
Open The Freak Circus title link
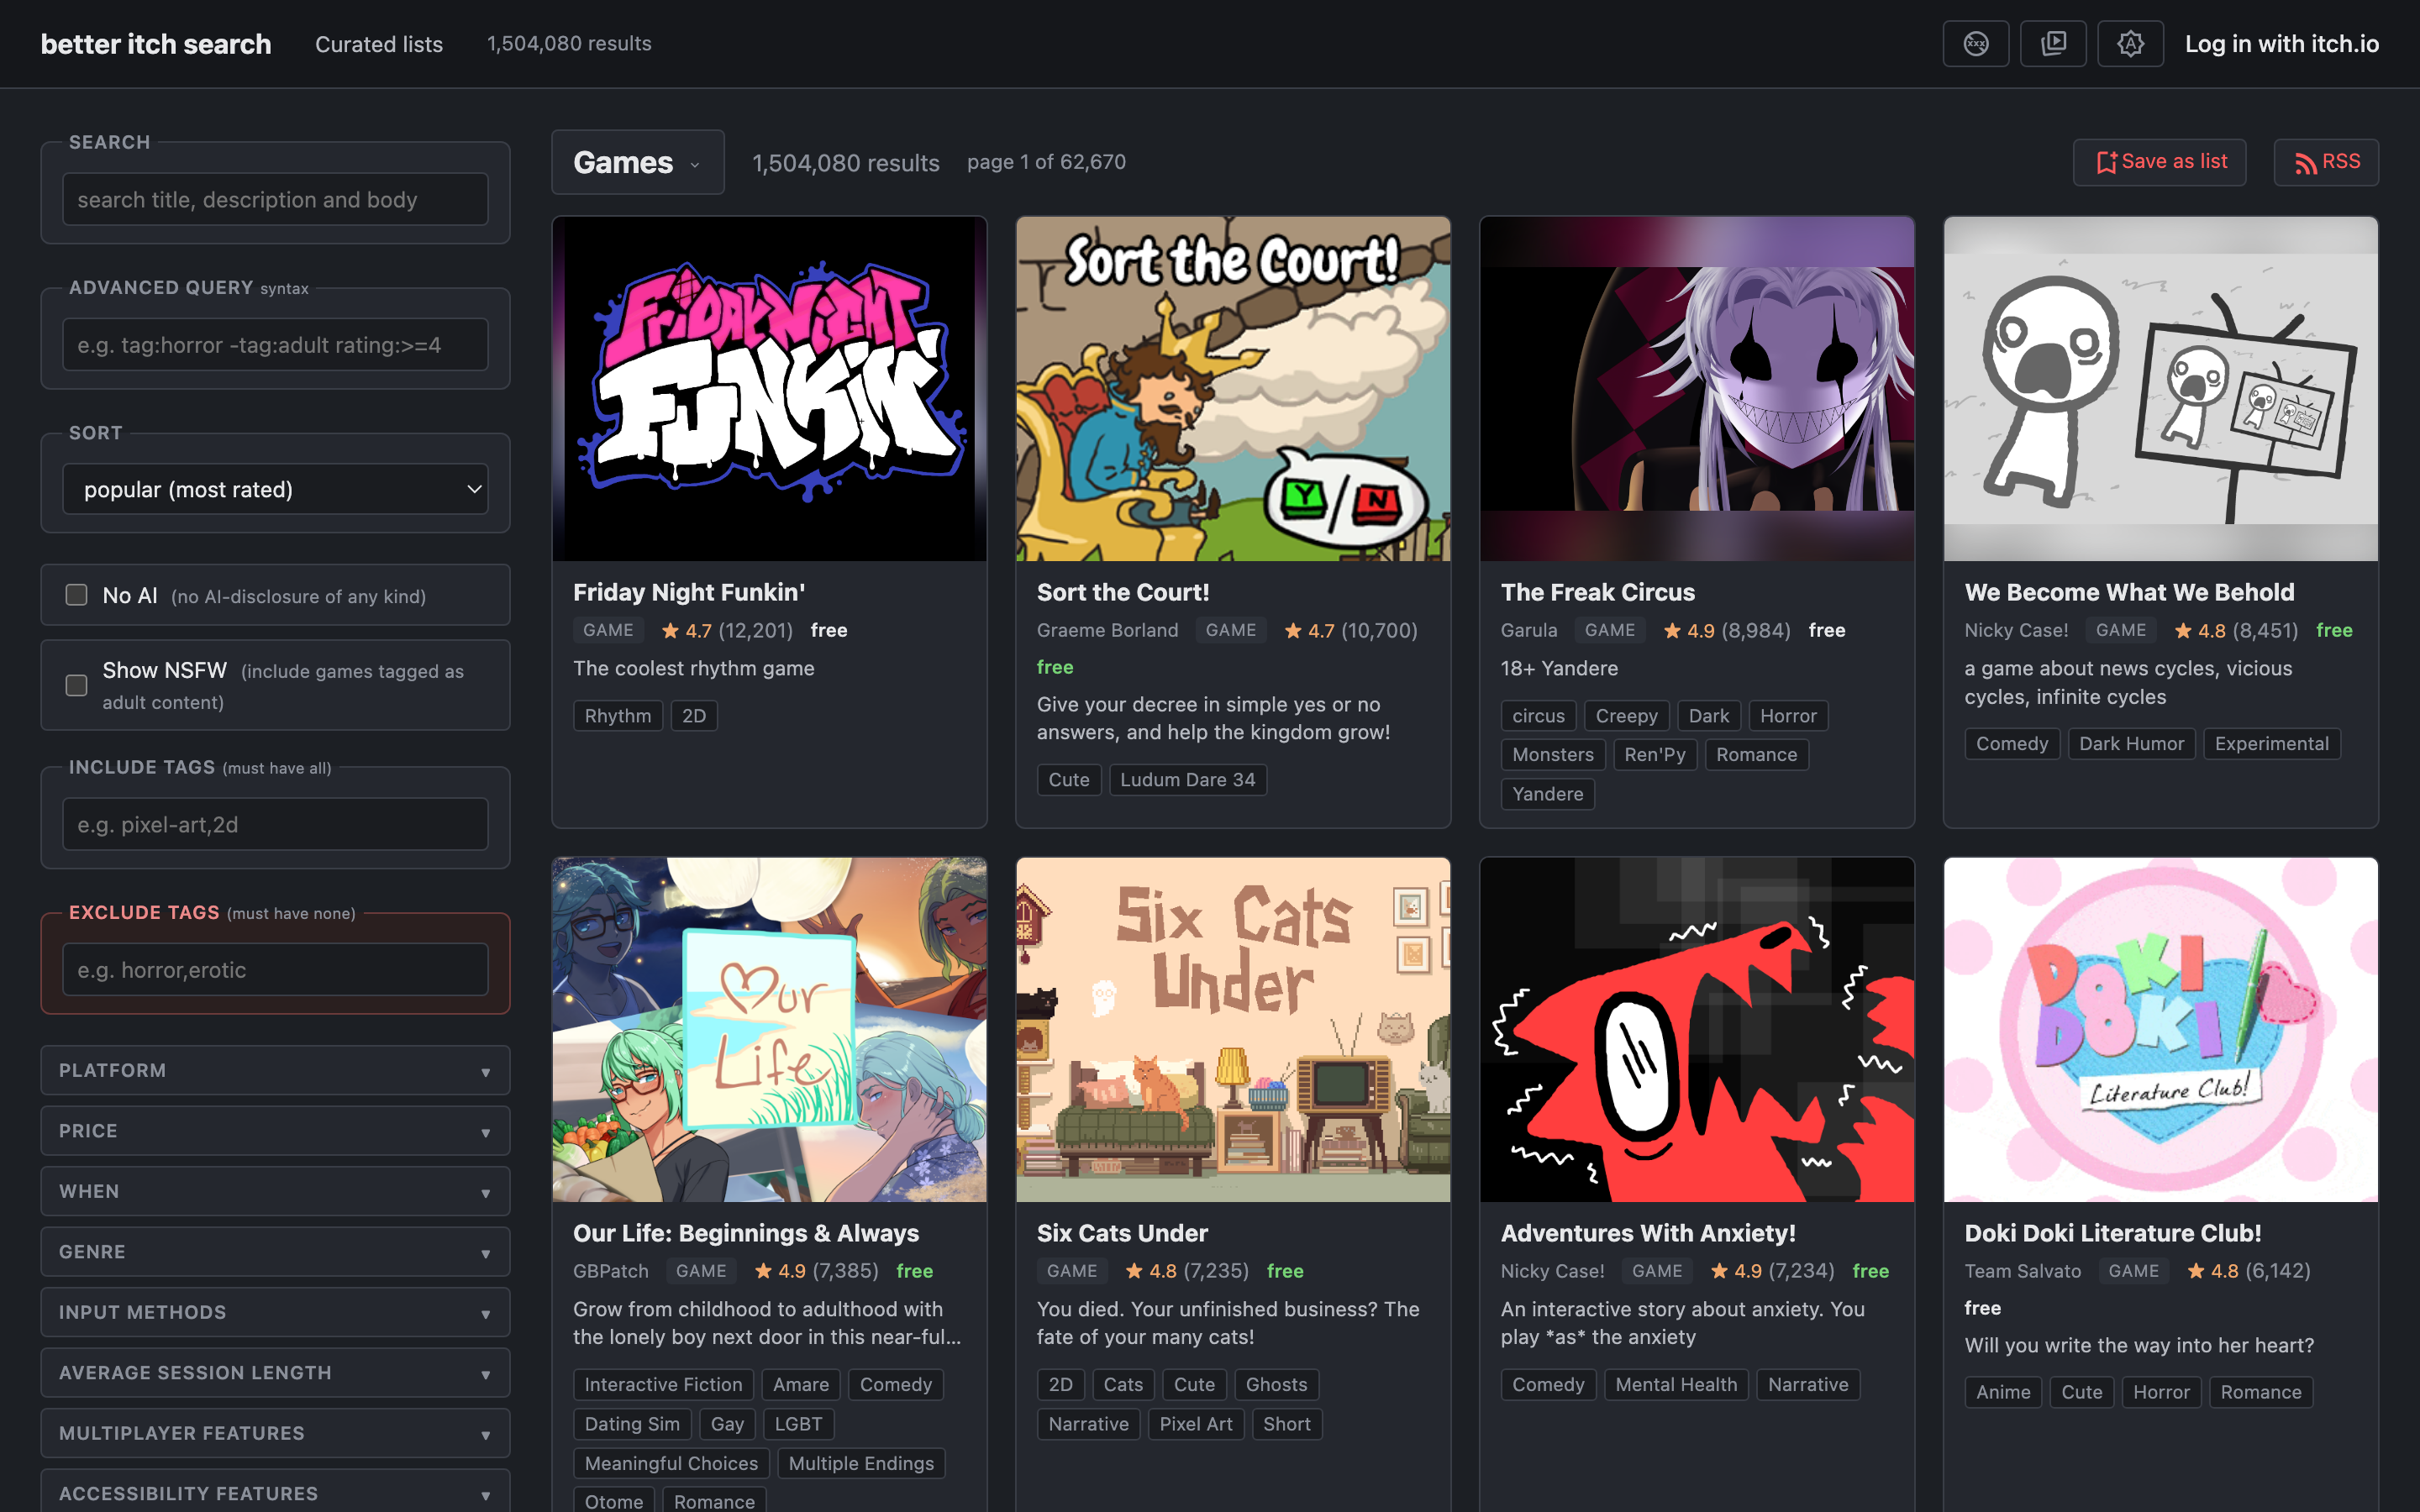pyautogui.click(x=1598, y=592)
